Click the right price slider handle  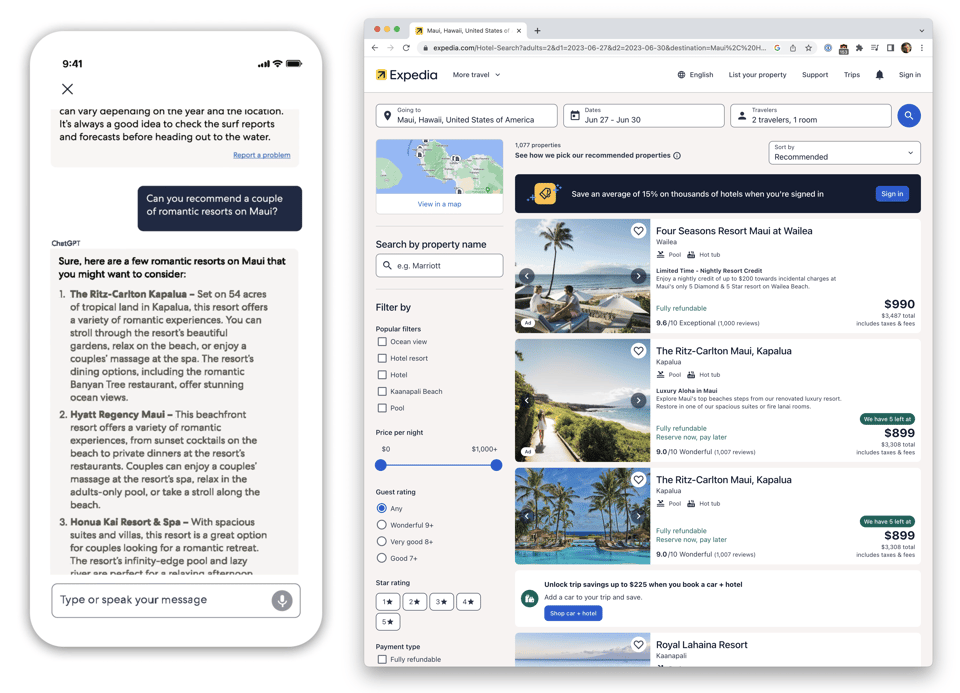pos(496,465)
